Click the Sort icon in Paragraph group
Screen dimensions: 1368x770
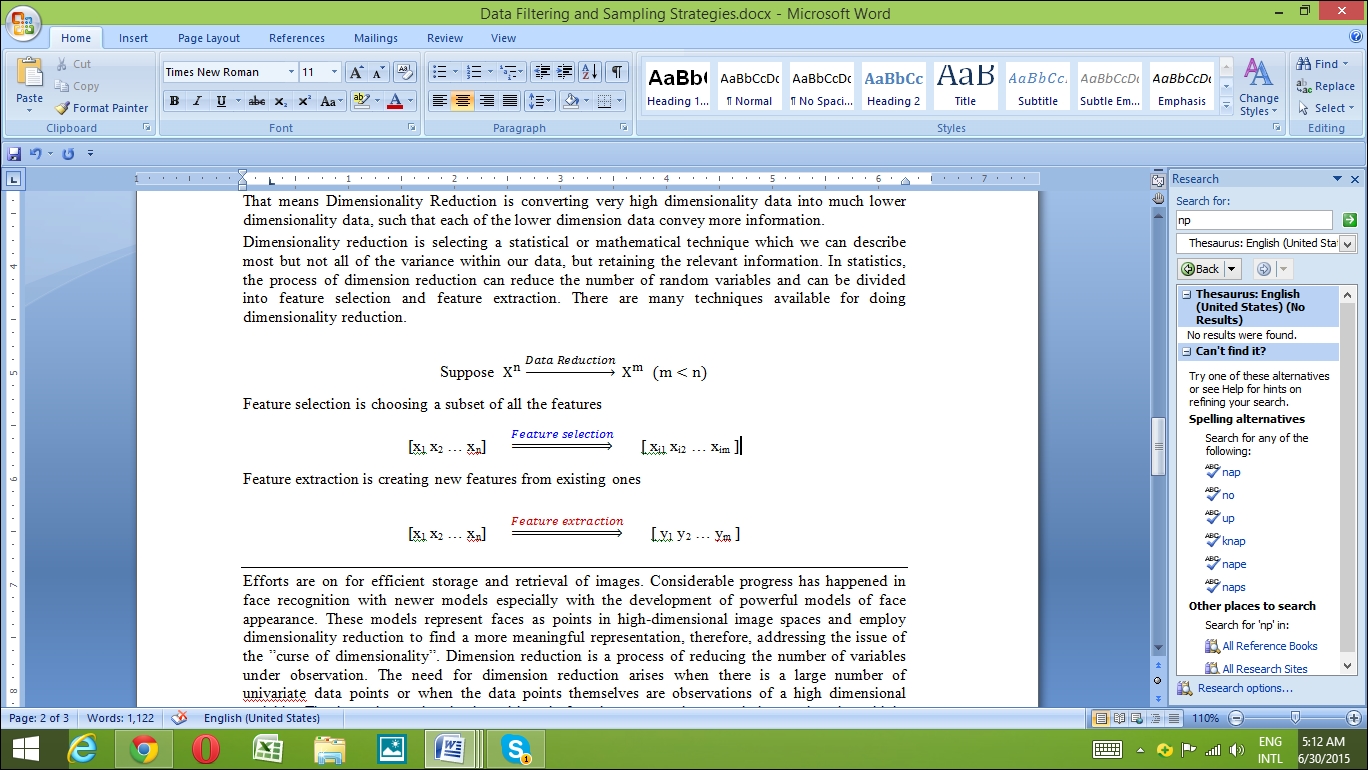pyautogui.click(x=588, y=71)
